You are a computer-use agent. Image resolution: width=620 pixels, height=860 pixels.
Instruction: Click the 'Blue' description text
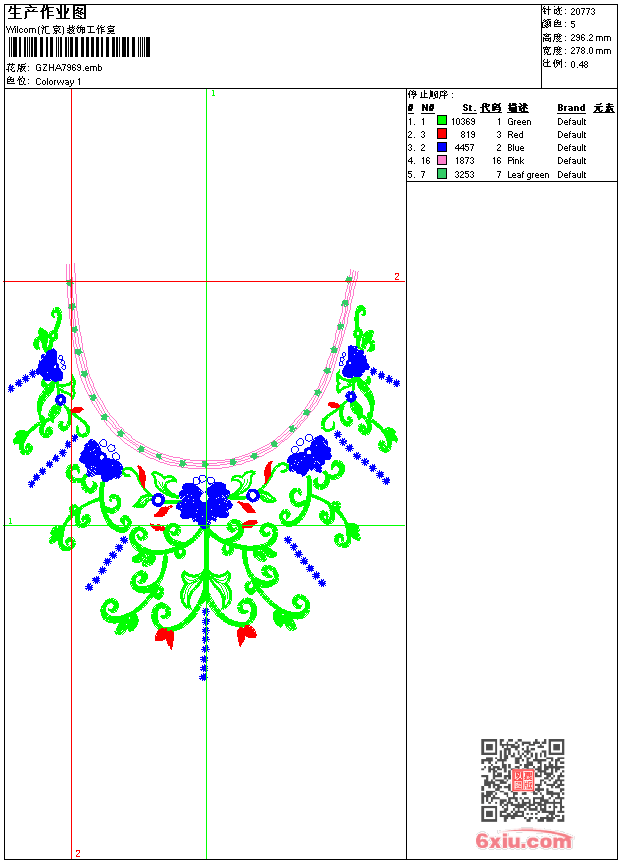[x=516, y=148]
